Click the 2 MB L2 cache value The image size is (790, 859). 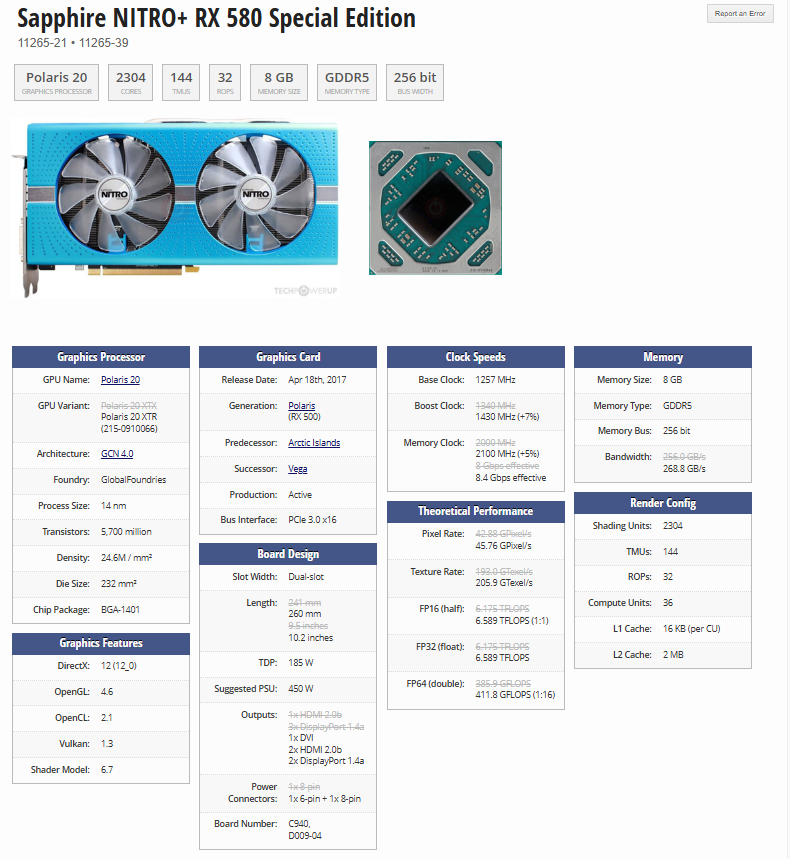coord(673,655)
